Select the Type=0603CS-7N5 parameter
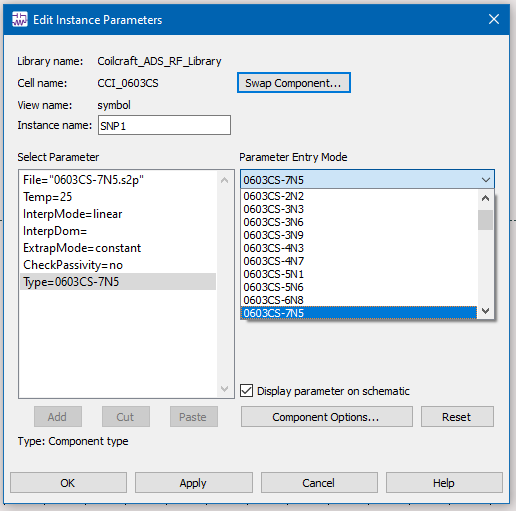This screenshot has width=516, height=511. tap(118, 282)
